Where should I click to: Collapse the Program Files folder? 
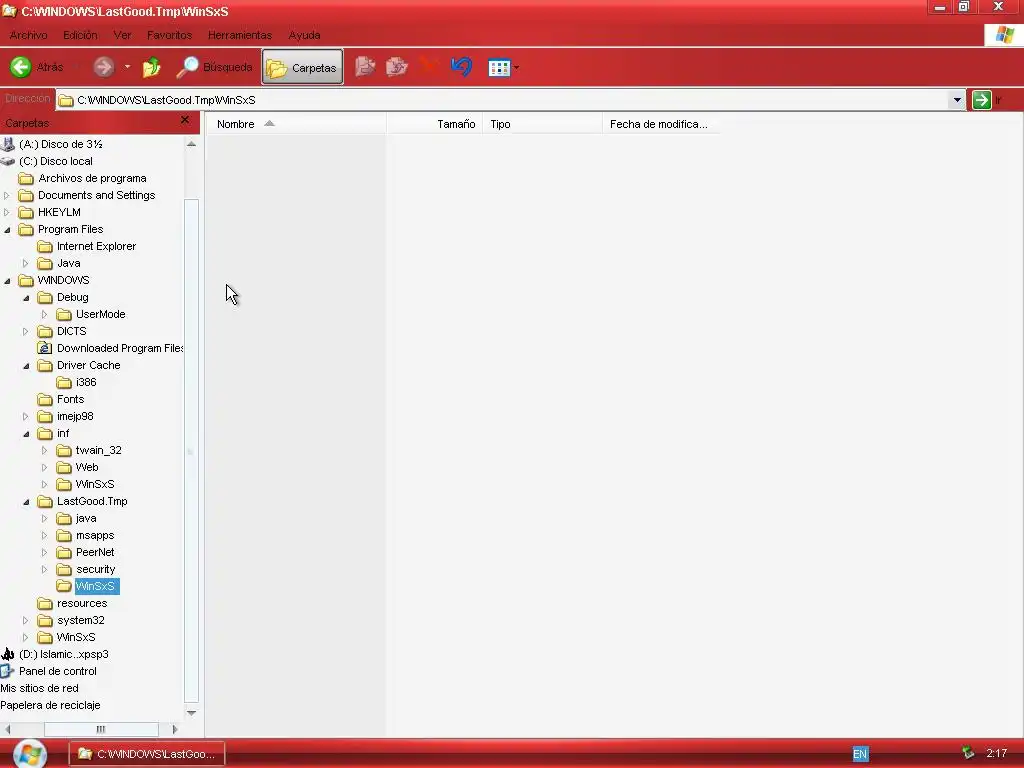click(7, 229)
